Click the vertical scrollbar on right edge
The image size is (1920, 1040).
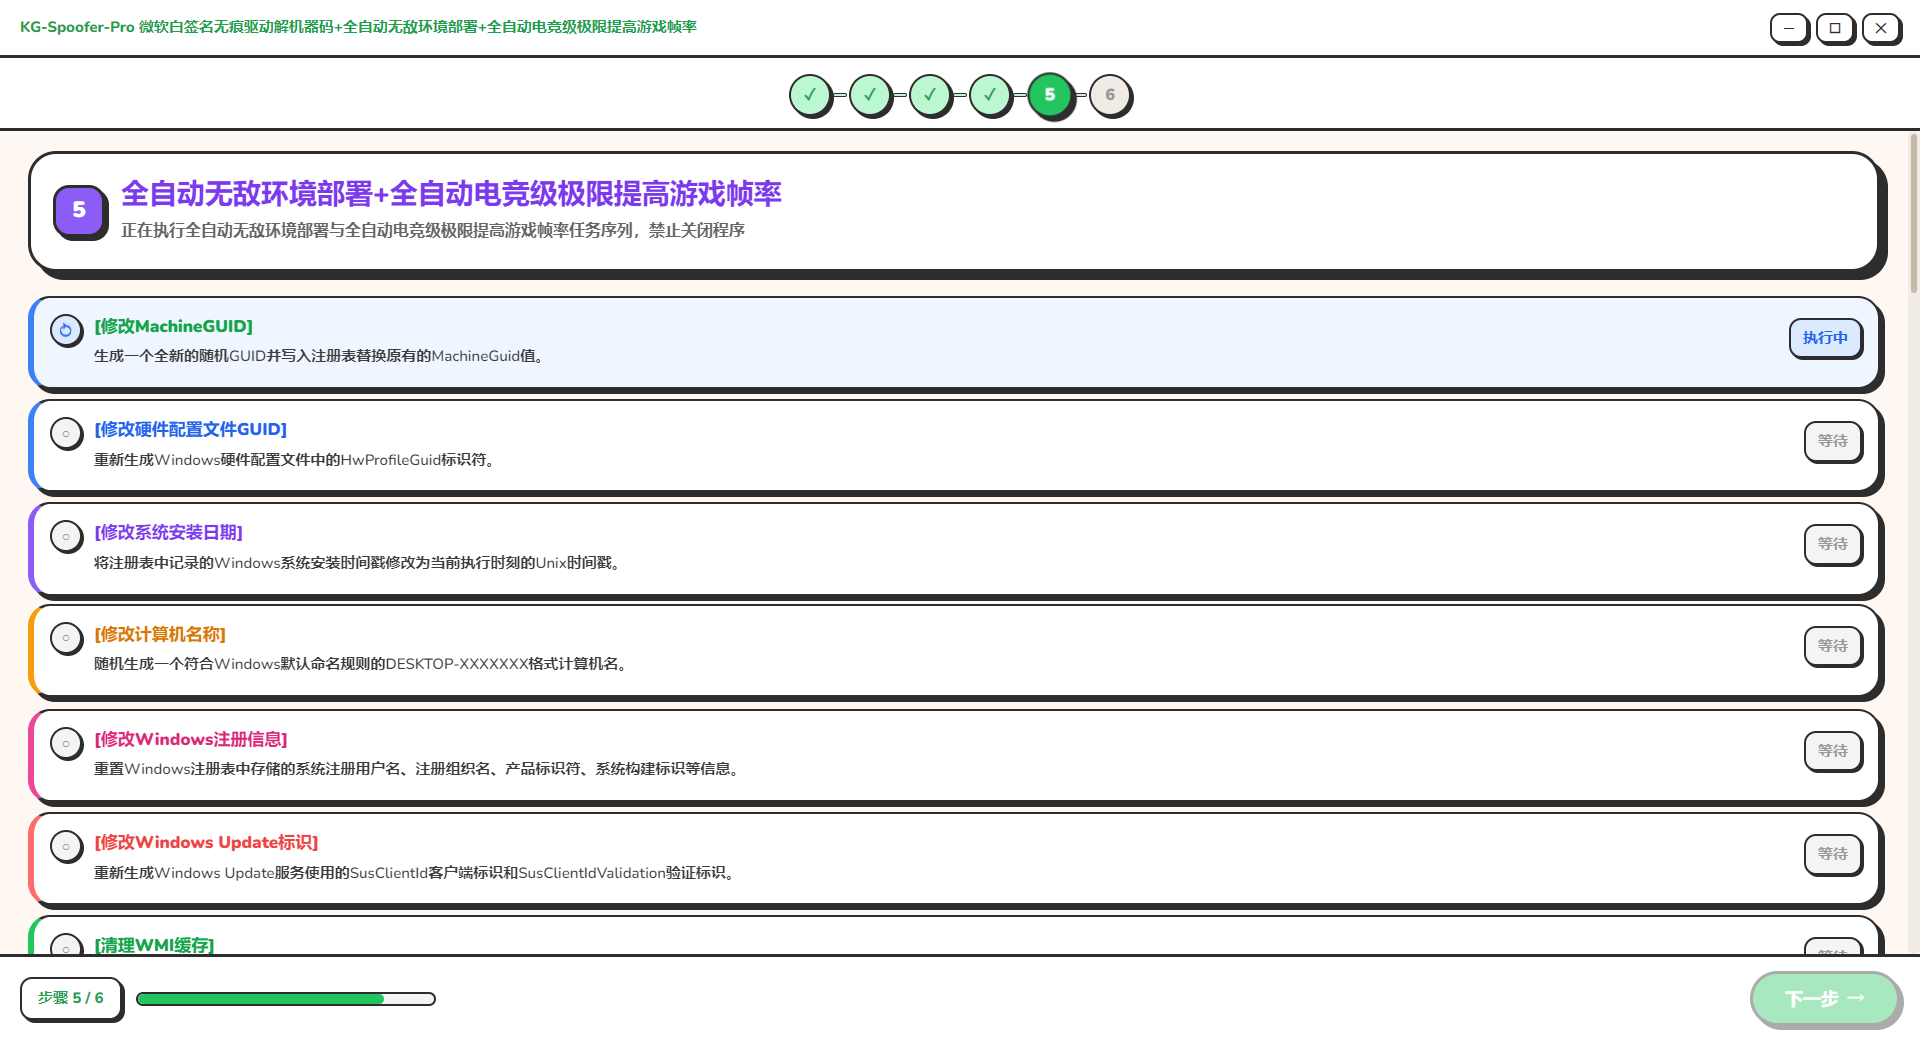(1914, 214)
